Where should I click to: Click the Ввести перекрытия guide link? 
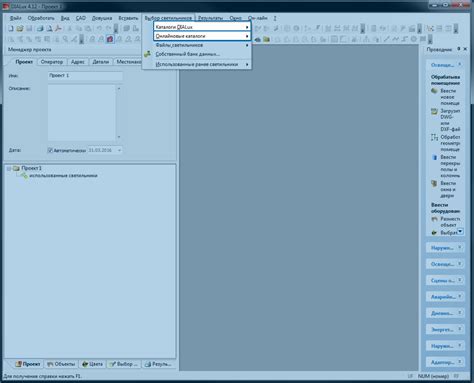tap(450, 166)
